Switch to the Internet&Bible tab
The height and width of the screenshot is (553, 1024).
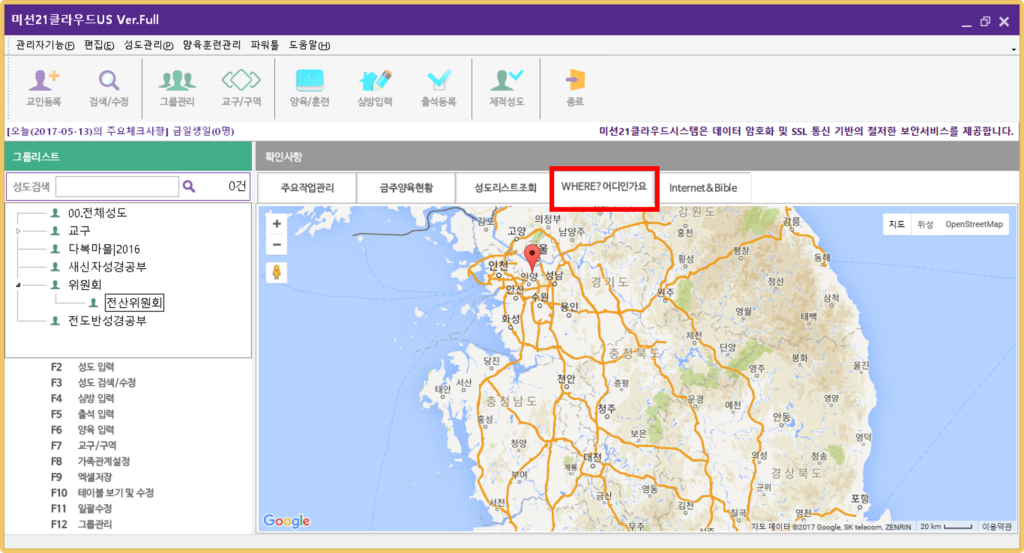click(703, 188)
